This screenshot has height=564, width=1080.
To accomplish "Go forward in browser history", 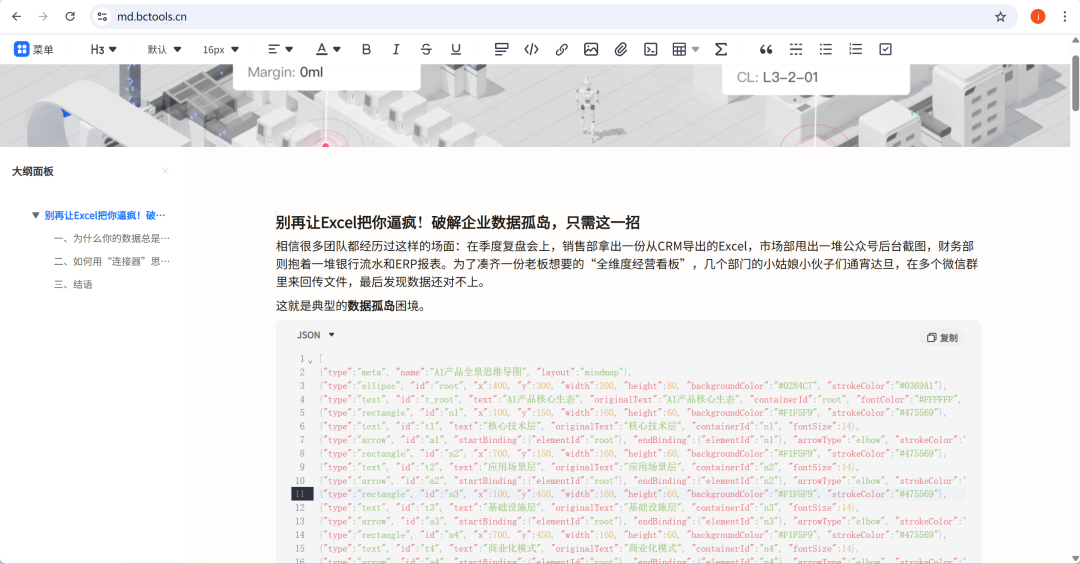I will [x=43, y=17].
